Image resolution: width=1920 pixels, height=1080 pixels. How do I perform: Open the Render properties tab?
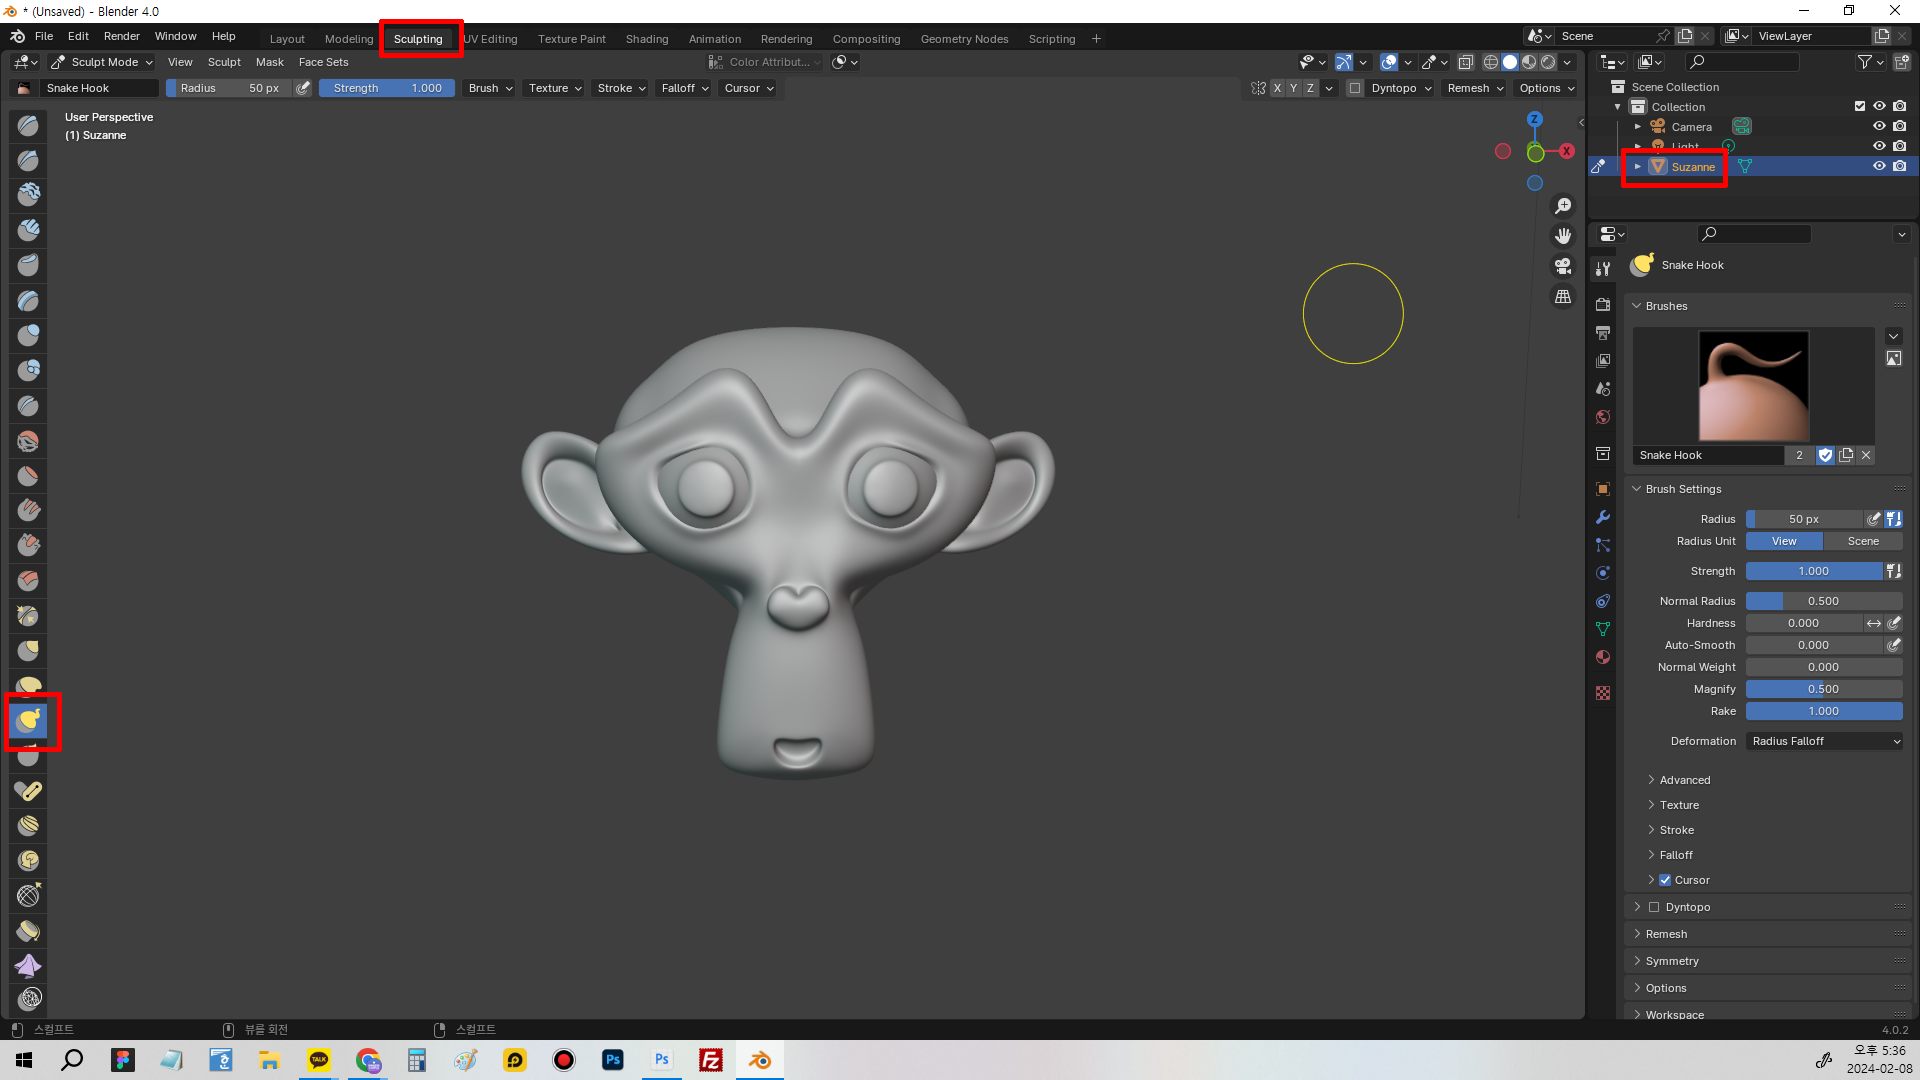[1603, 304]
